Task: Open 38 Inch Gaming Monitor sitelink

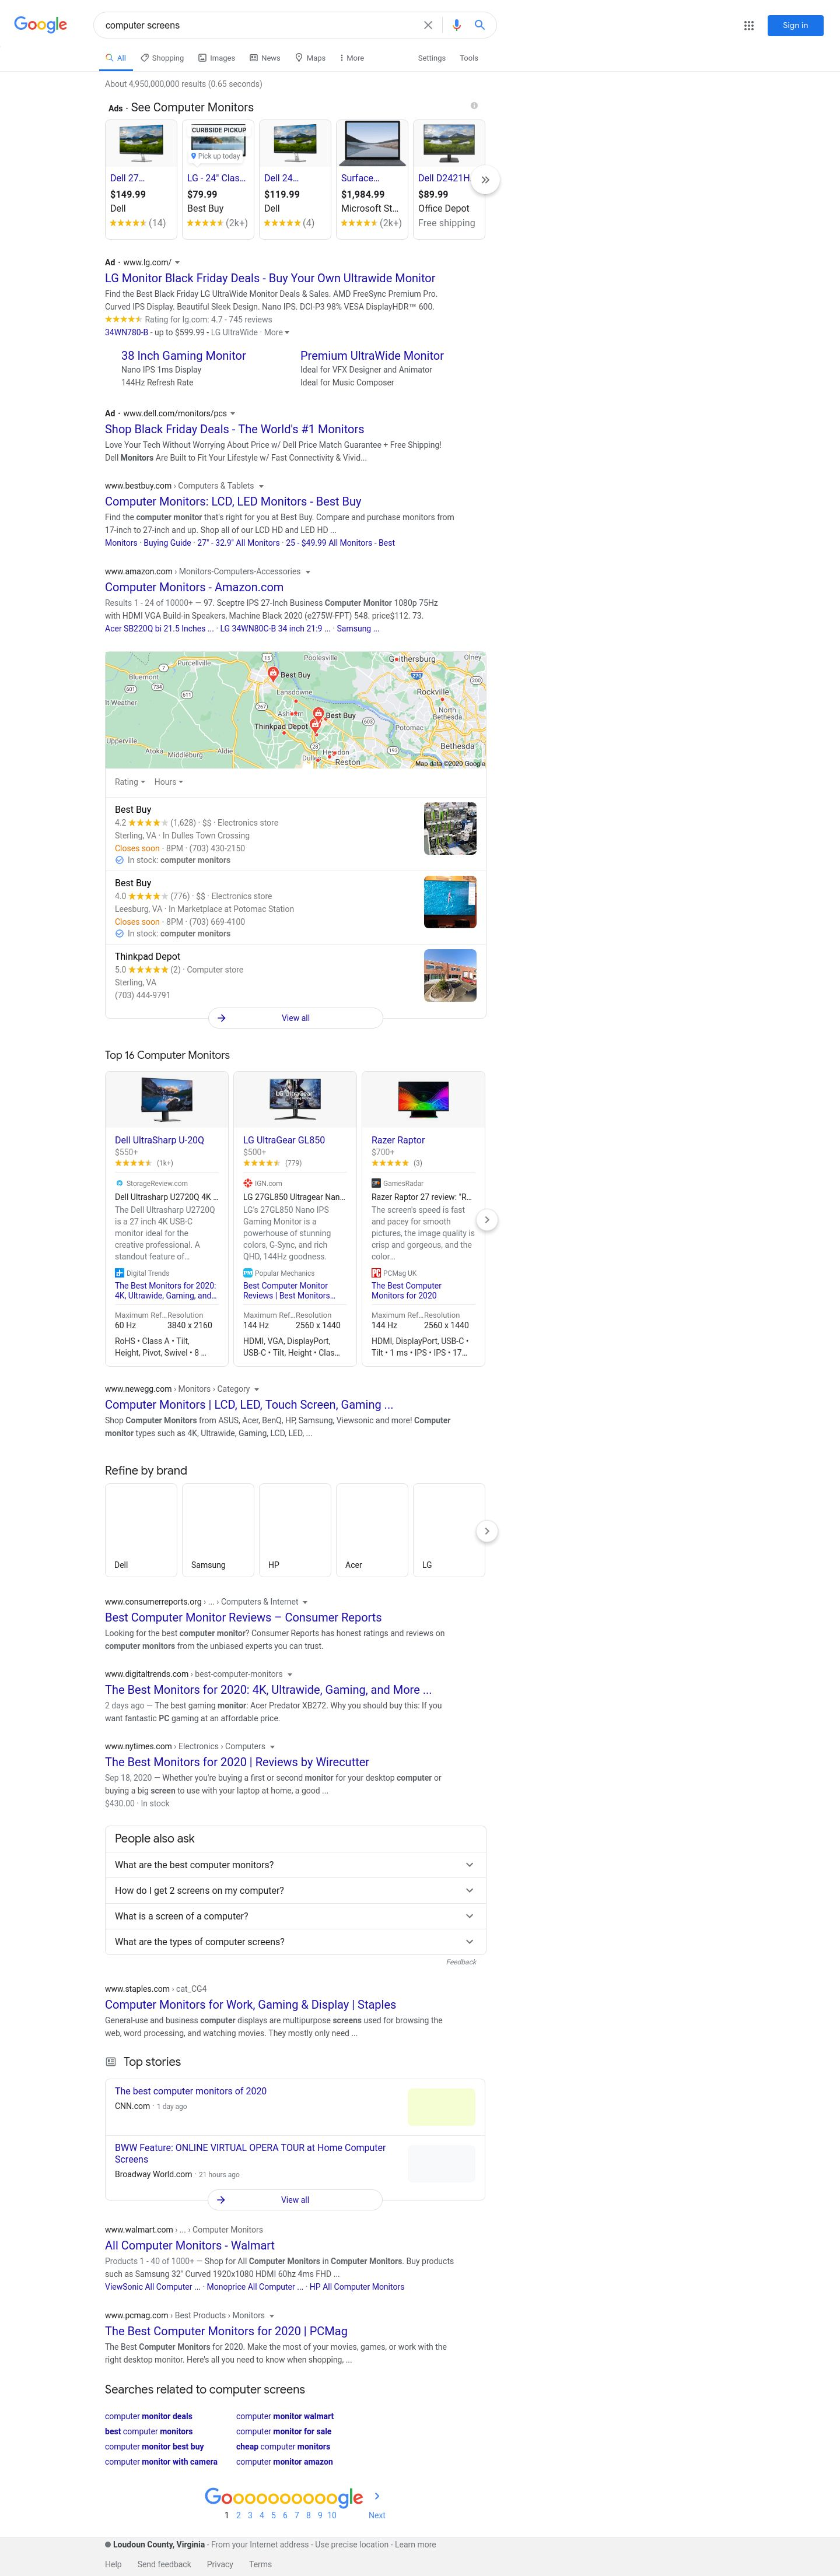Action: [x=183, y=356]
